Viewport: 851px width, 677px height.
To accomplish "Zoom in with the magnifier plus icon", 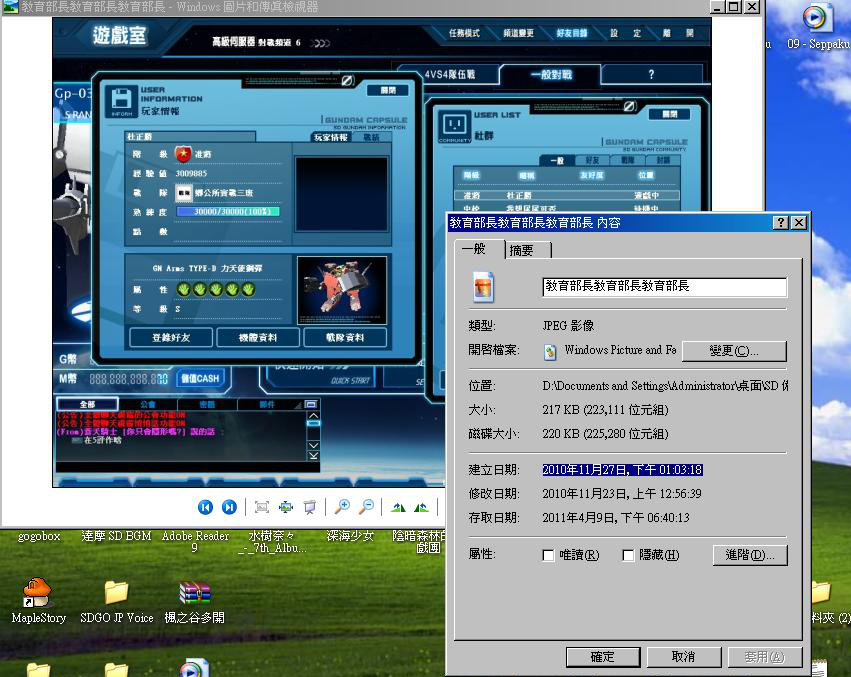I will click(x=342, y=507).
